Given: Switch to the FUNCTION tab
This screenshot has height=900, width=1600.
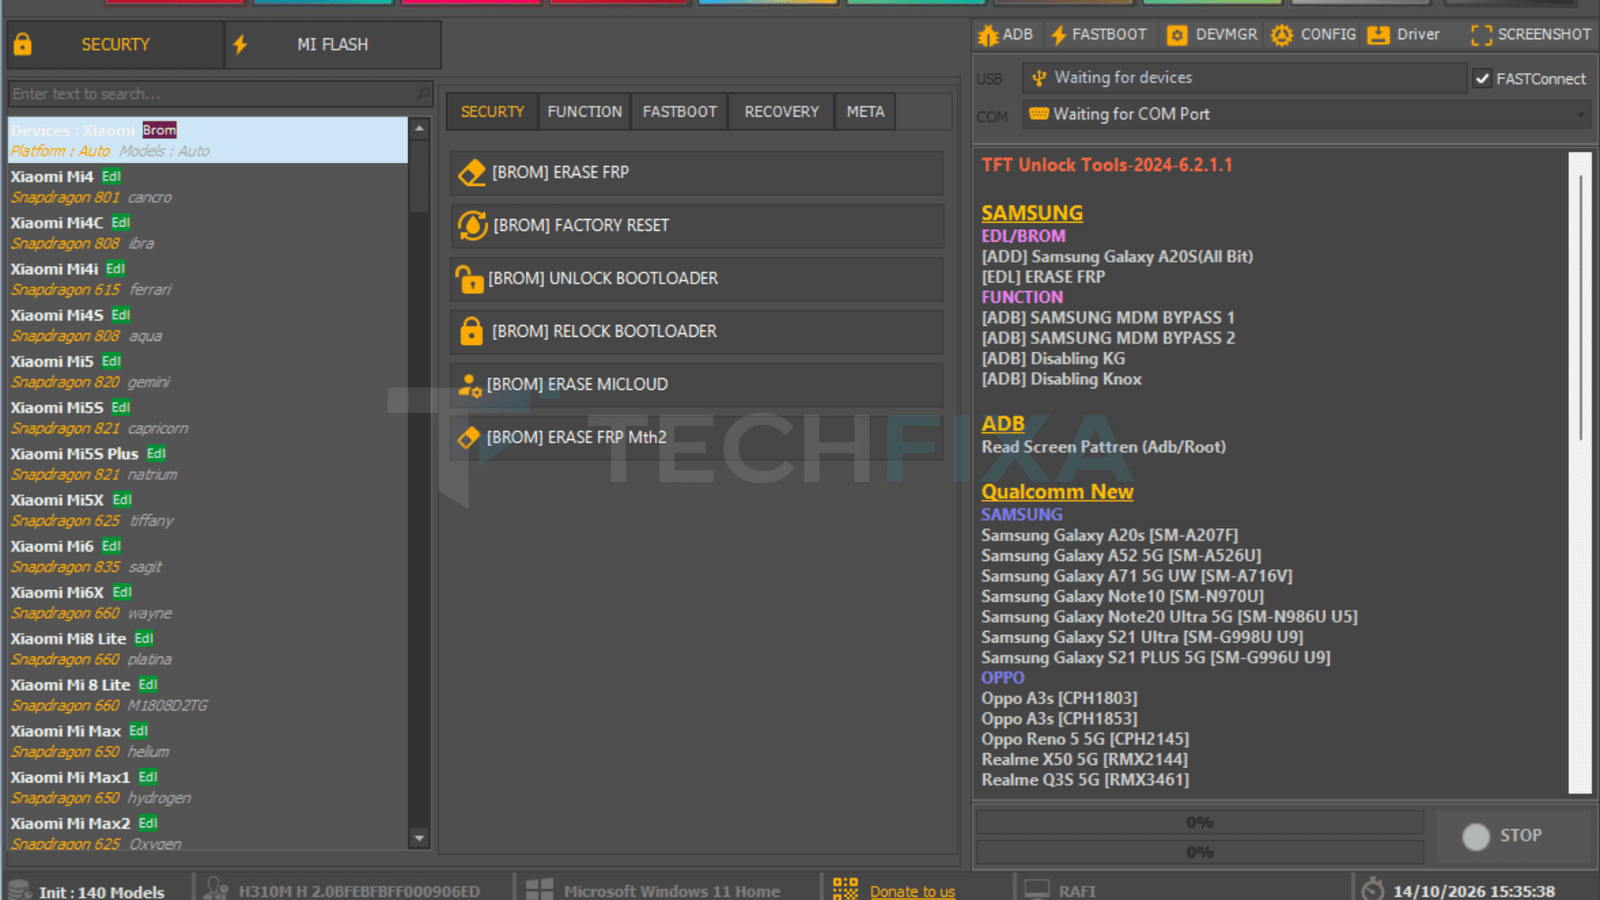Looking at the screenshot, I should click(x=584, y=112).
